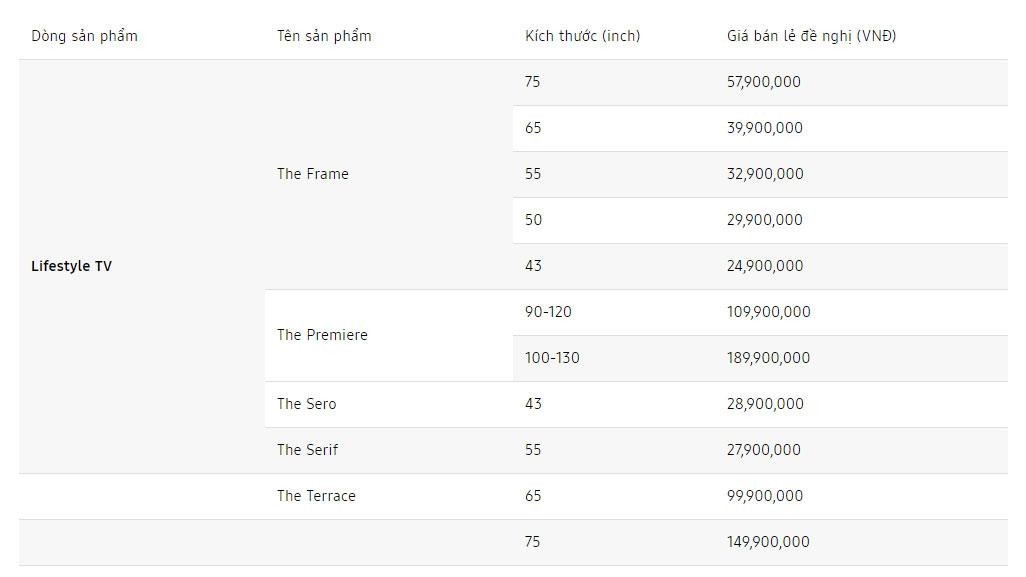Click "The Sero" product name
Screen dimensions: 1026x577
click(x=306, y=404)
